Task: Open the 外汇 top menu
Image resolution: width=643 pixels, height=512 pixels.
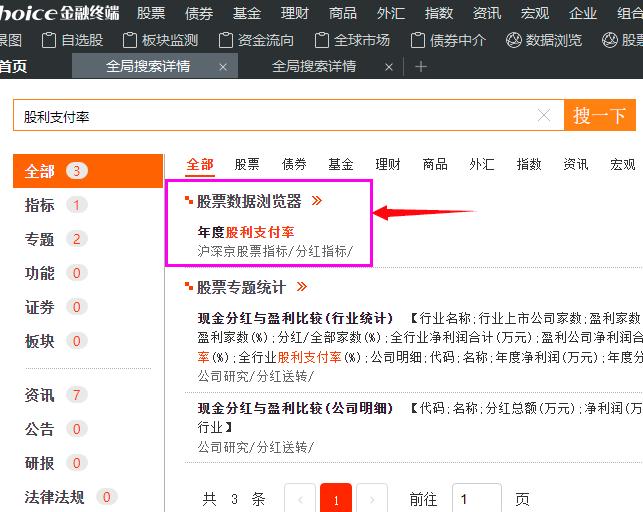Action: [391, 13]
